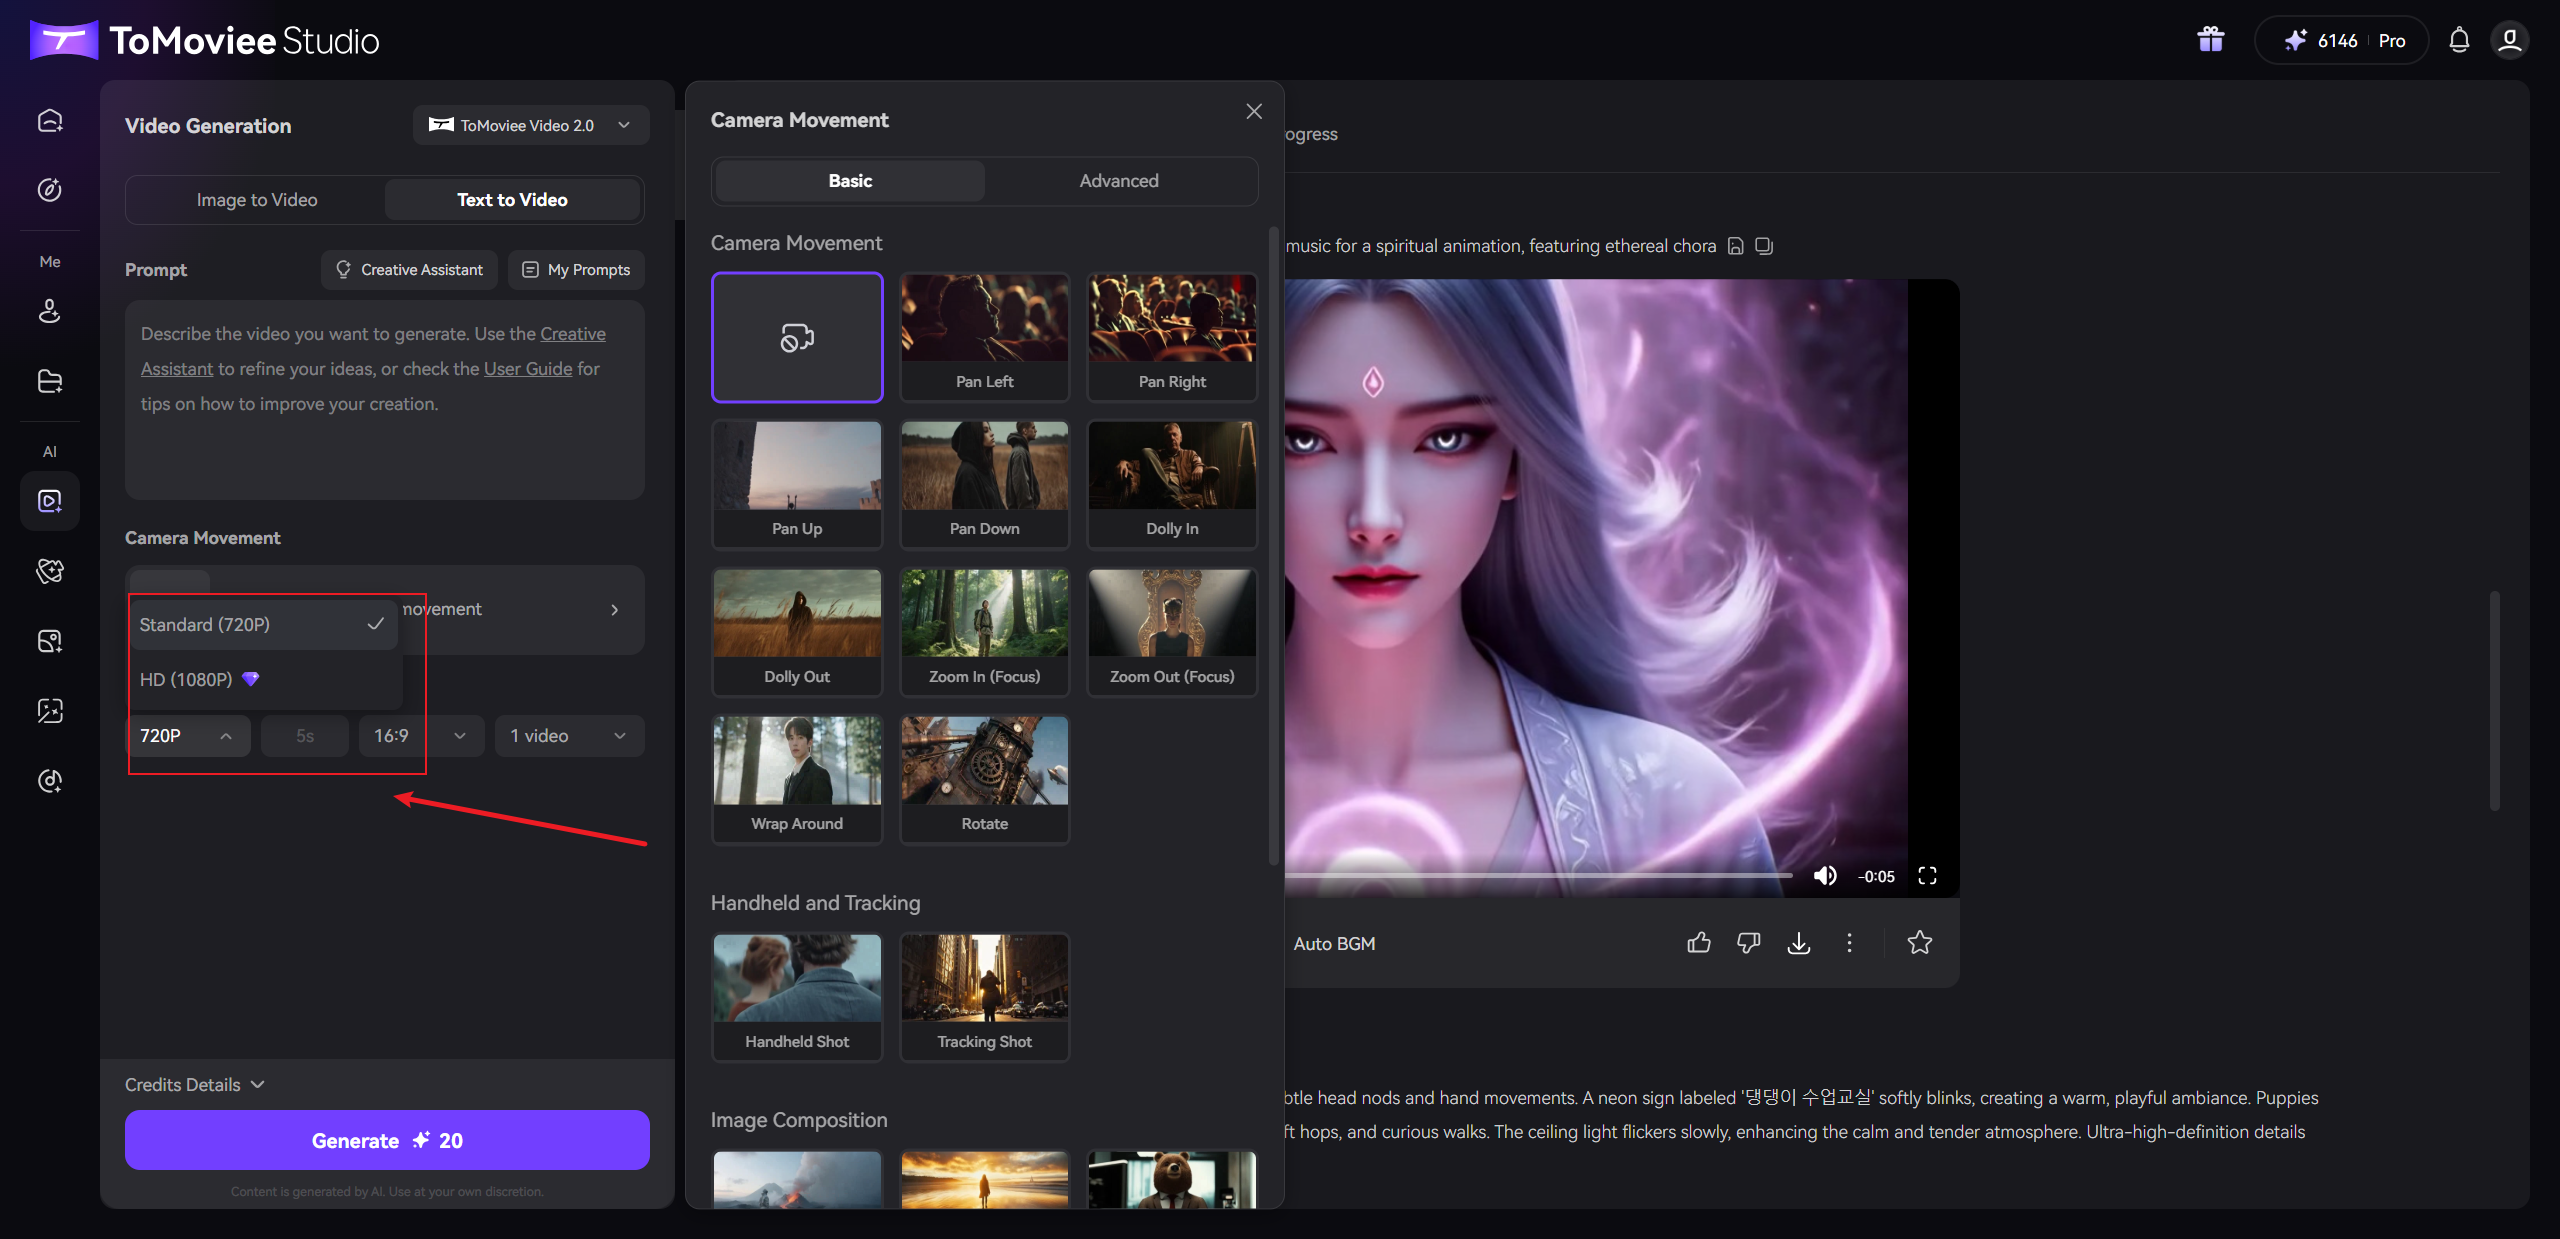Open the notifications bell
The height and width of the screenshot is (1239, 2560).
[2459, 40]
